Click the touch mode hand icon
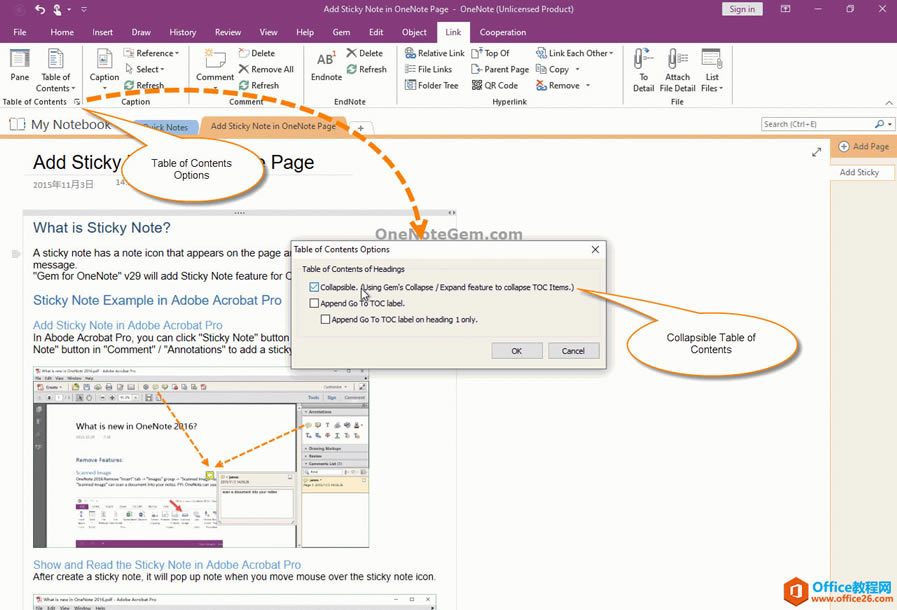Image resolution: width=897 pixels, height=610 pixels. [57, 9]
